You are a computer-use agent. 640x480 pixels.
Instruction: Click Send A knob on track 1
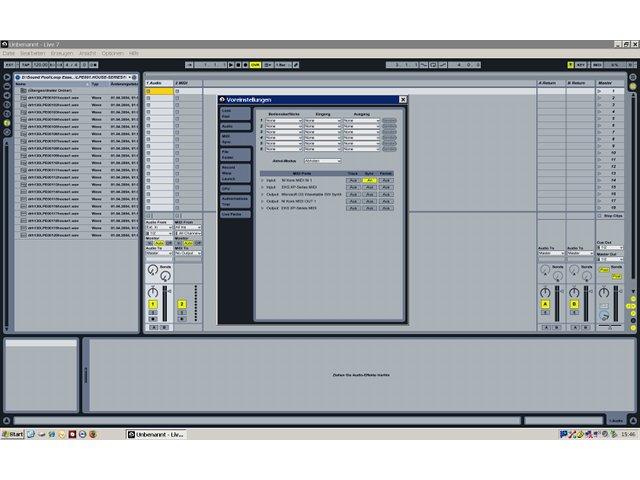point(152,270)
